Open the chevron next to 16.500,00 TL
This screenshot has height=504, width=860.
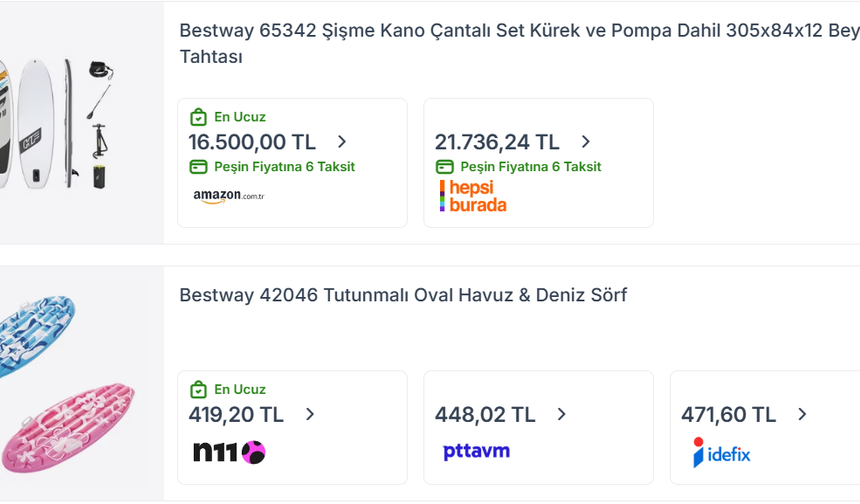[x=342, y=142]
